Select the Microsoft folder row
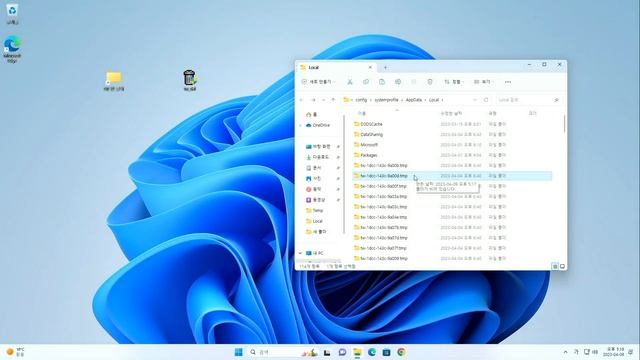The image size is (640, 360). (x=452, y=144)
